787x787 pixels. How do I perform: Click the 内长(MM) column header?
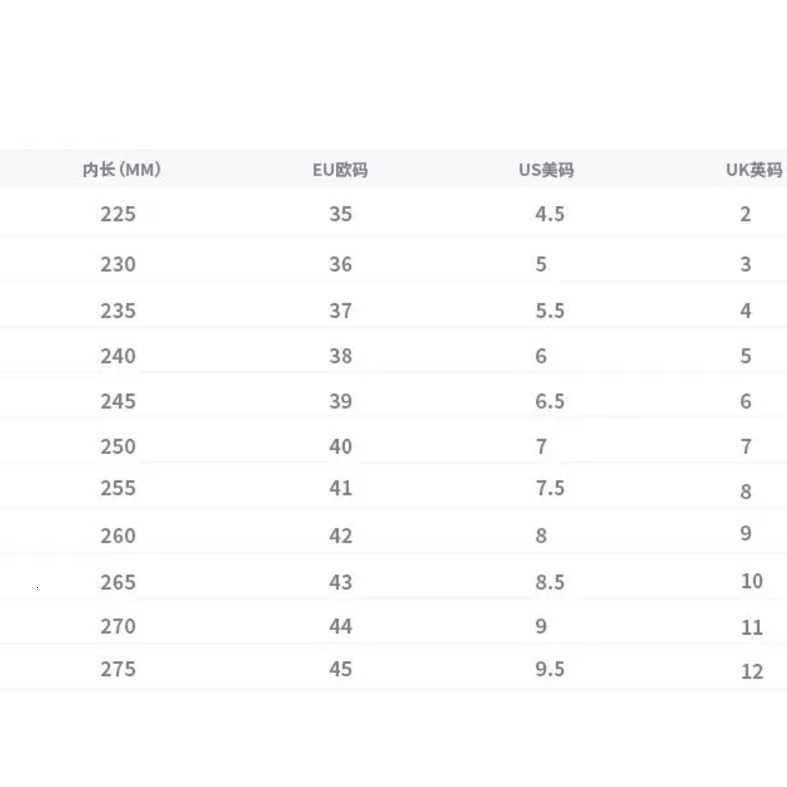click(121, 170)
